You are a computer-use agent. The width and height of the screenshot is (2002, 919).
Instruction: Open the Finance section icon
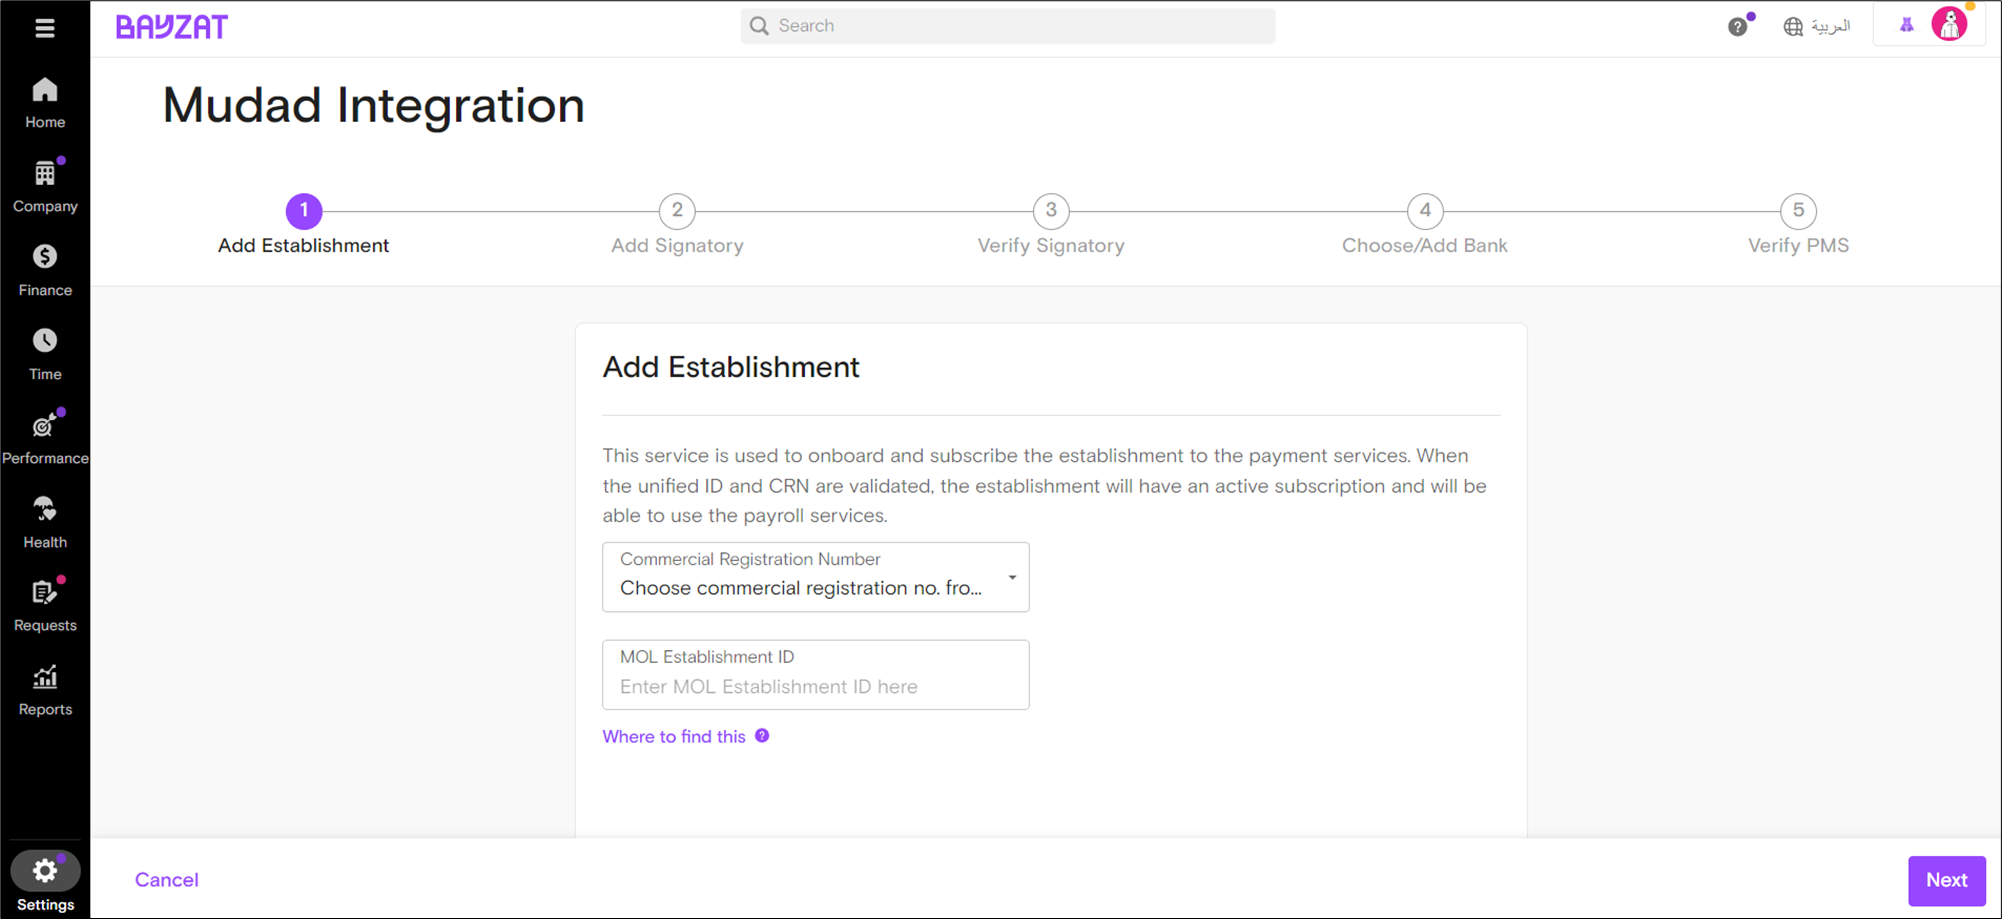[45, 257]
